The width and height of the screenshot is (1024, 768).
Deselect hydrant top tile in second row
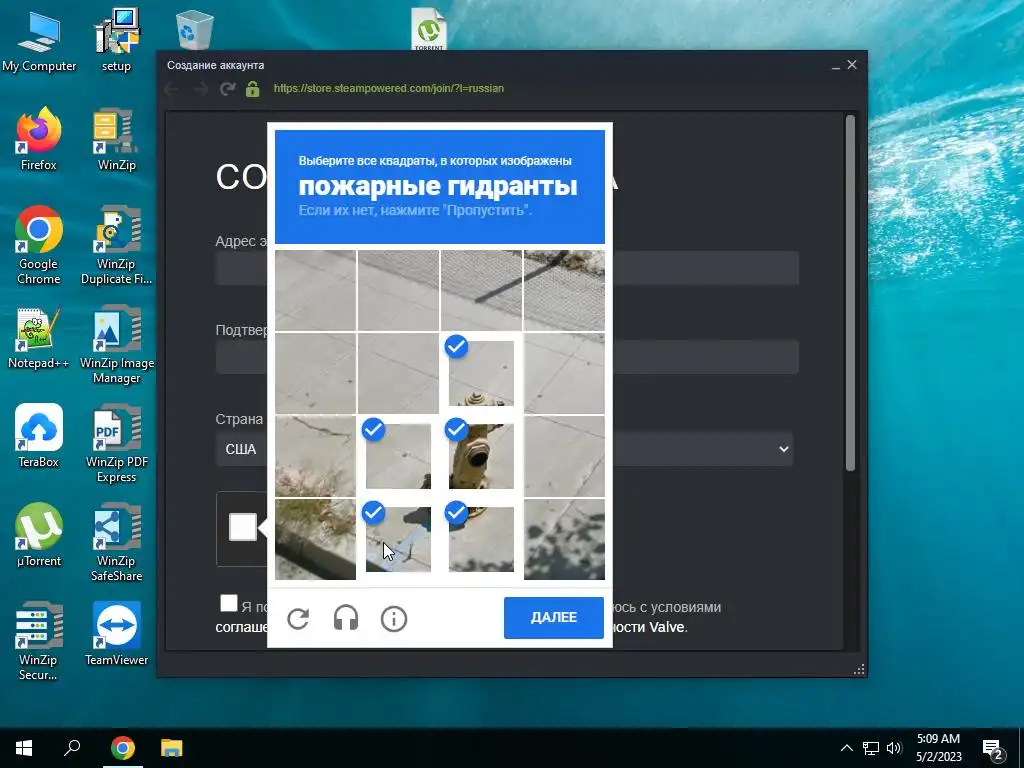pyautogui.click(x=481, y=374)
